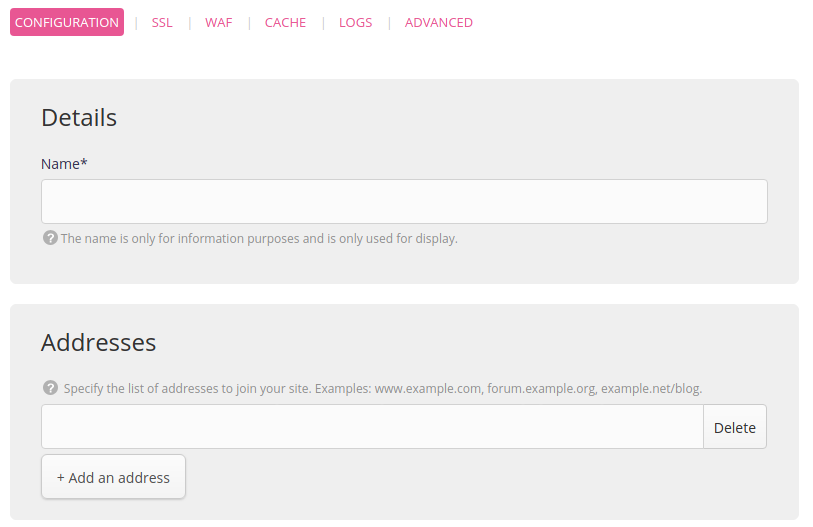Click the name information purposes hint text

(x=259, y=239)
